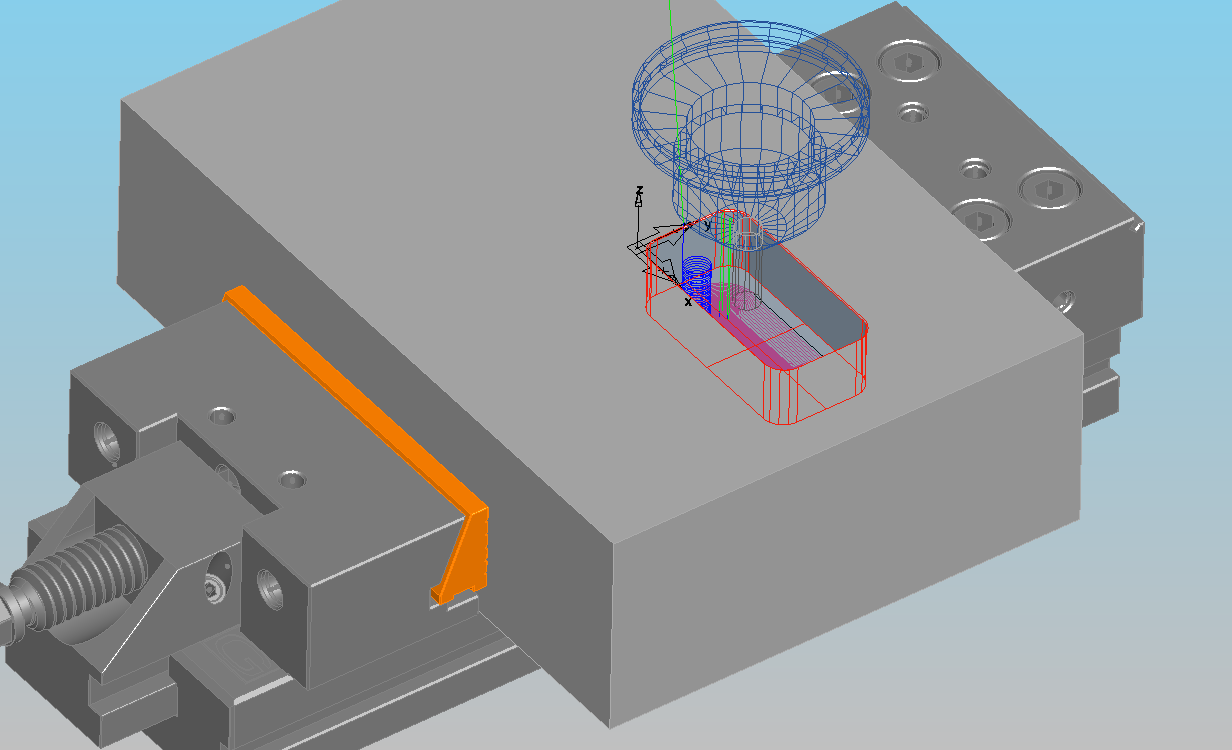This screenshot has height=750, width=1232.
Task: Select the red pocket wireframe outline
Action: point(755,318)
